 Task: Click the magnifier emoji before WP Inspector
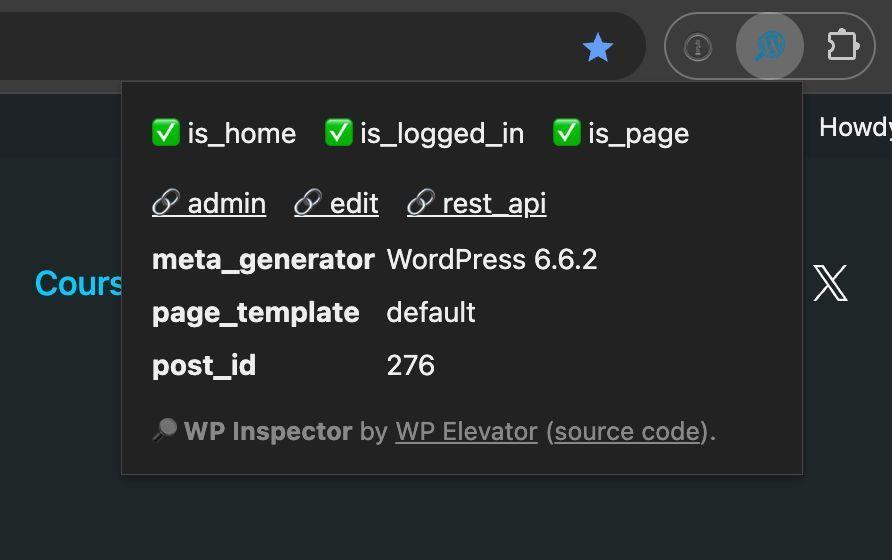click(x=165, y=430)
